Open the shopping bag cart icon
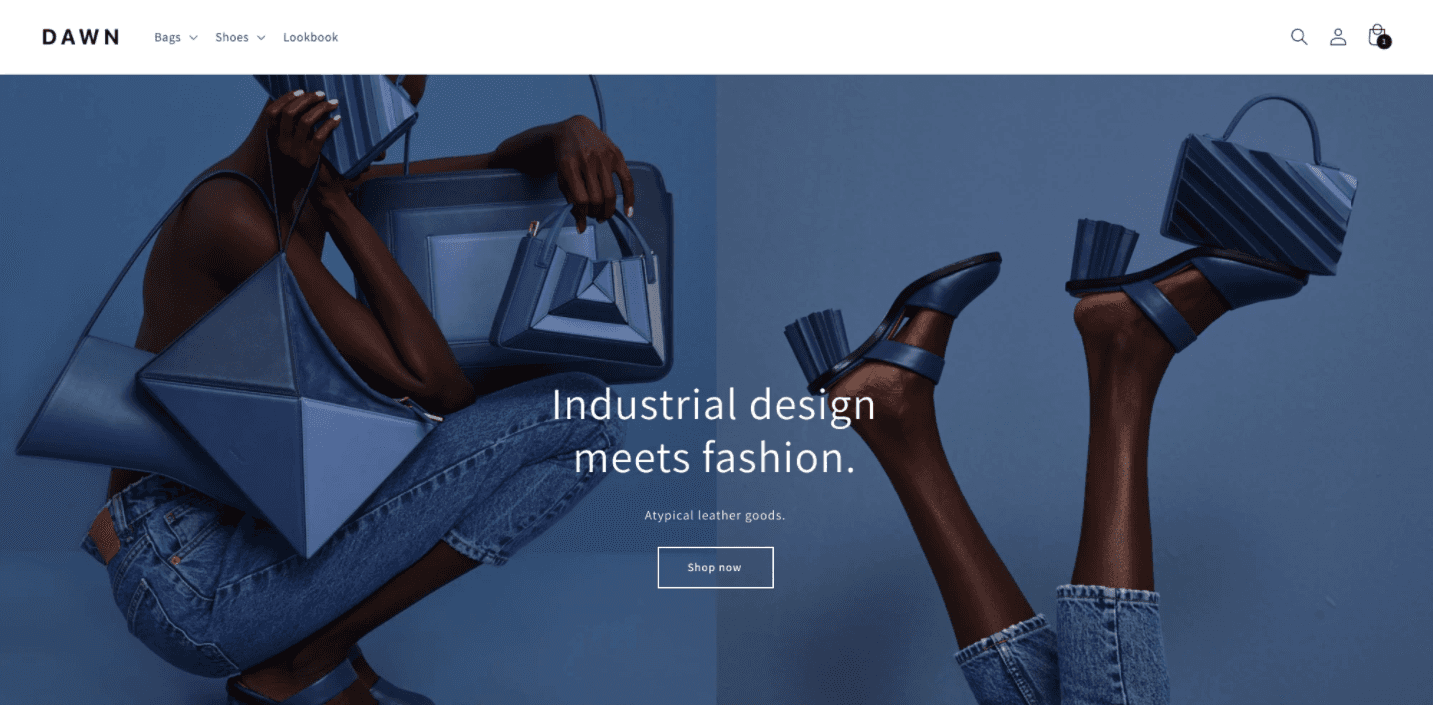The width and height of the screenshot is (1433, 705). [1377, 36]
